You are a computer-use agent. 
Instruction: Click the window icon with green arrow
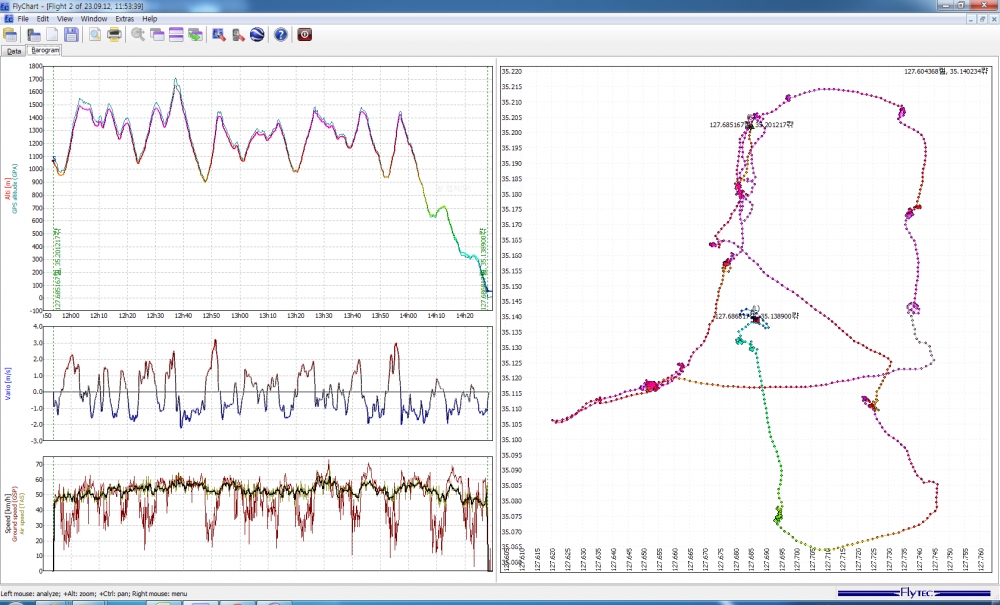195,34
